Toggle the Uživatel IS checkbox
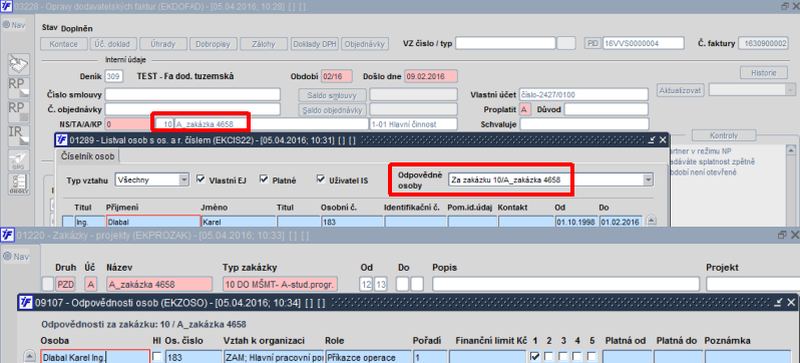 click(320, 179)
